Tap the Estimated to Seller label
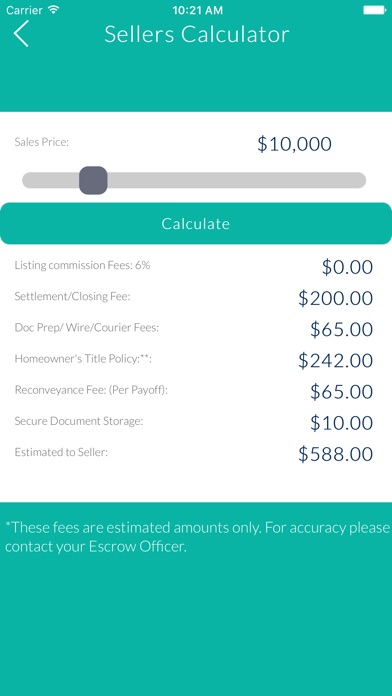Viewport: 392px width, 696px height. coord(61,452)
